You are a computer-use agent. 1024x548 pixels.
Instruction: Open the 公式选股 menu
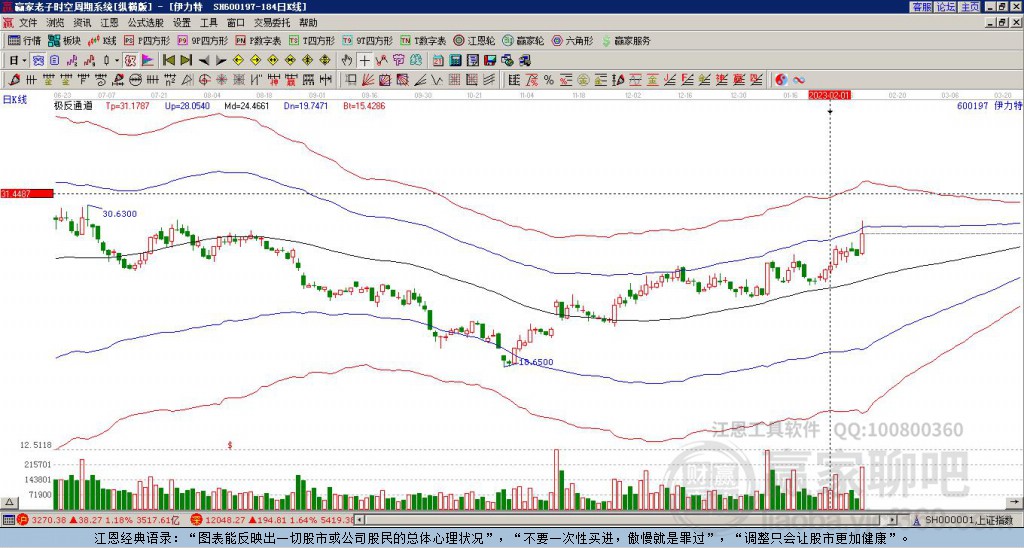146,23
